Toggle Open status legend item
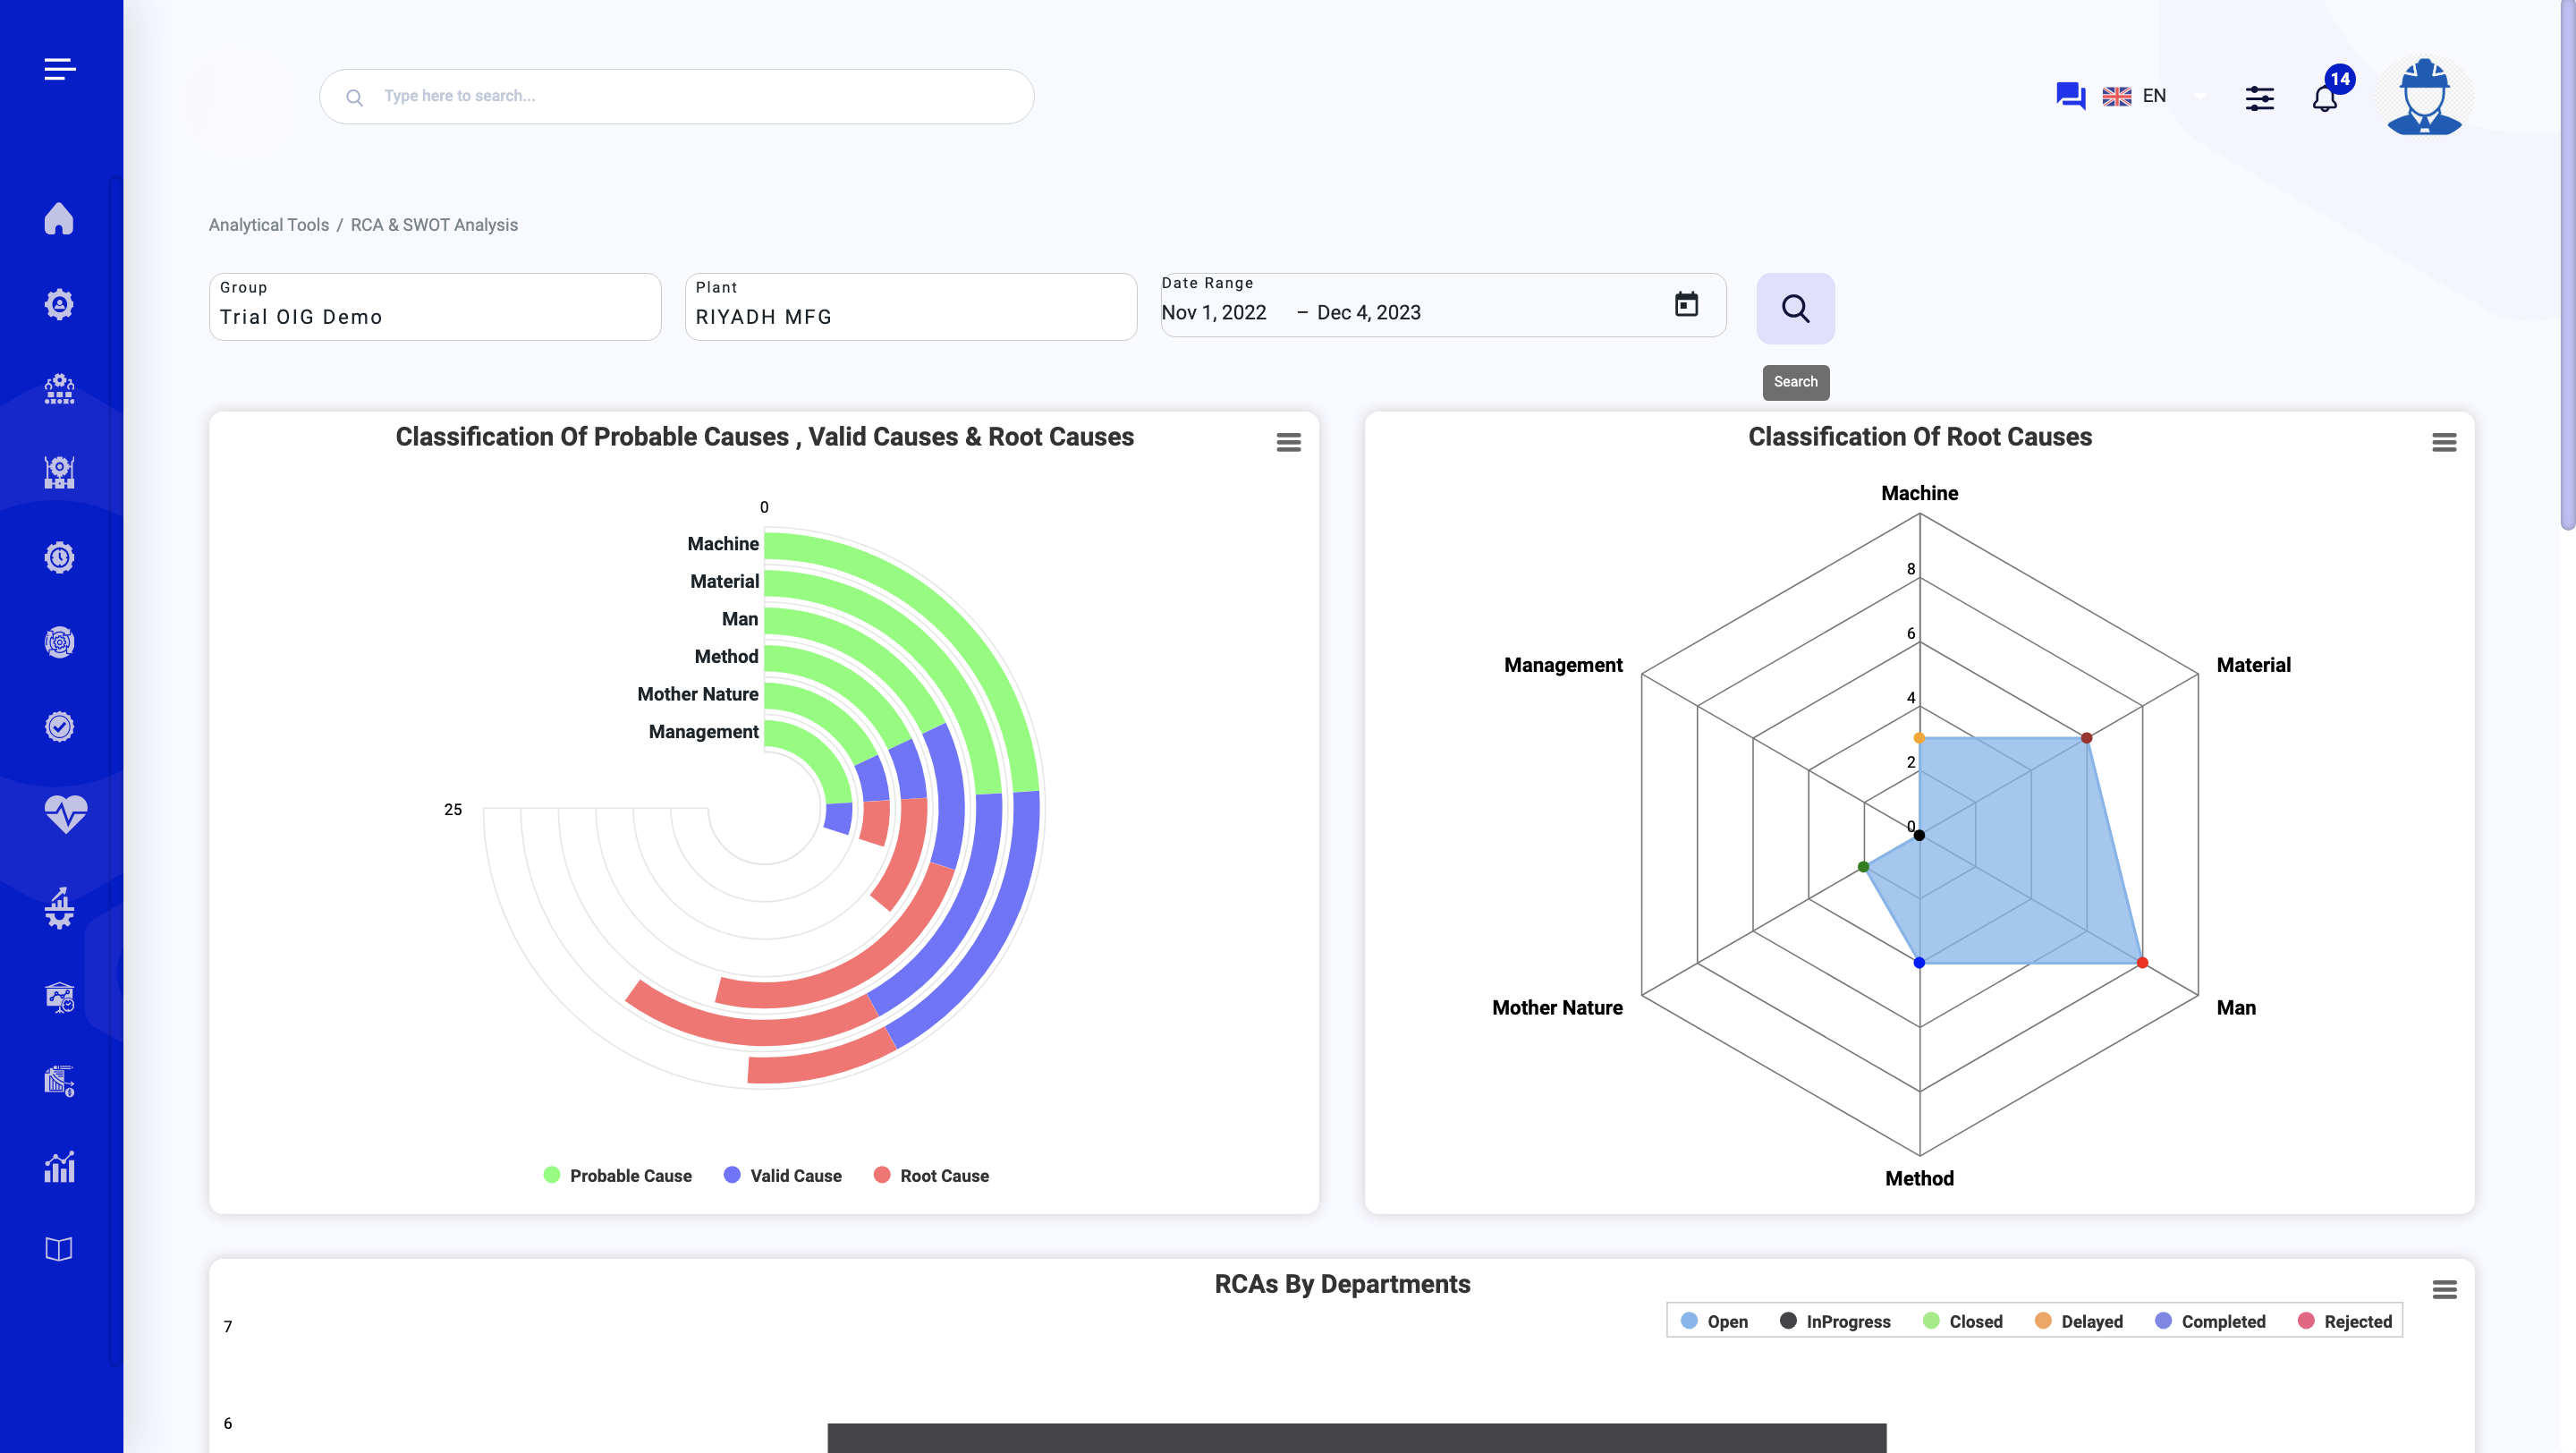This screenshot has width=2576, height=1453. [1714, 1322]
